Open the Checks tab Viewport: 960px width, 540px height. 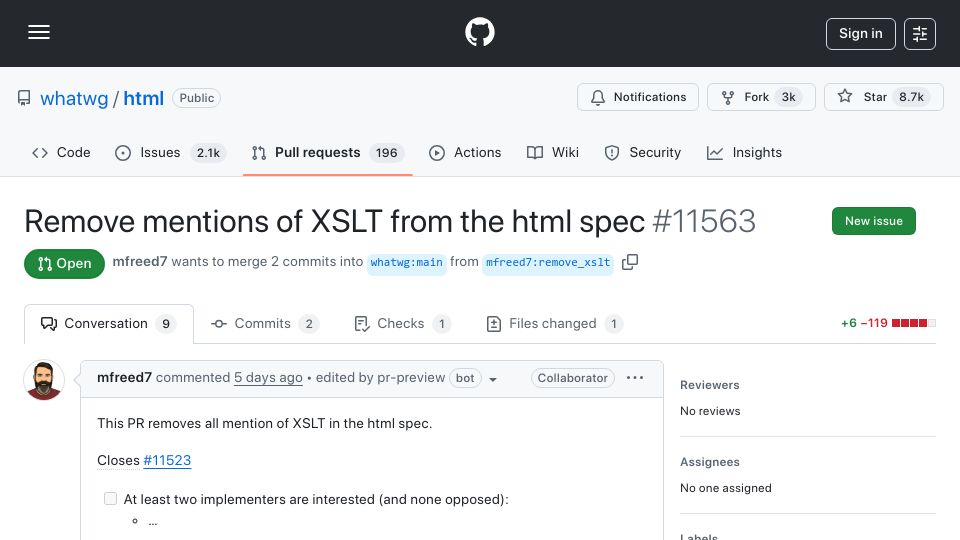pos(402,324)
